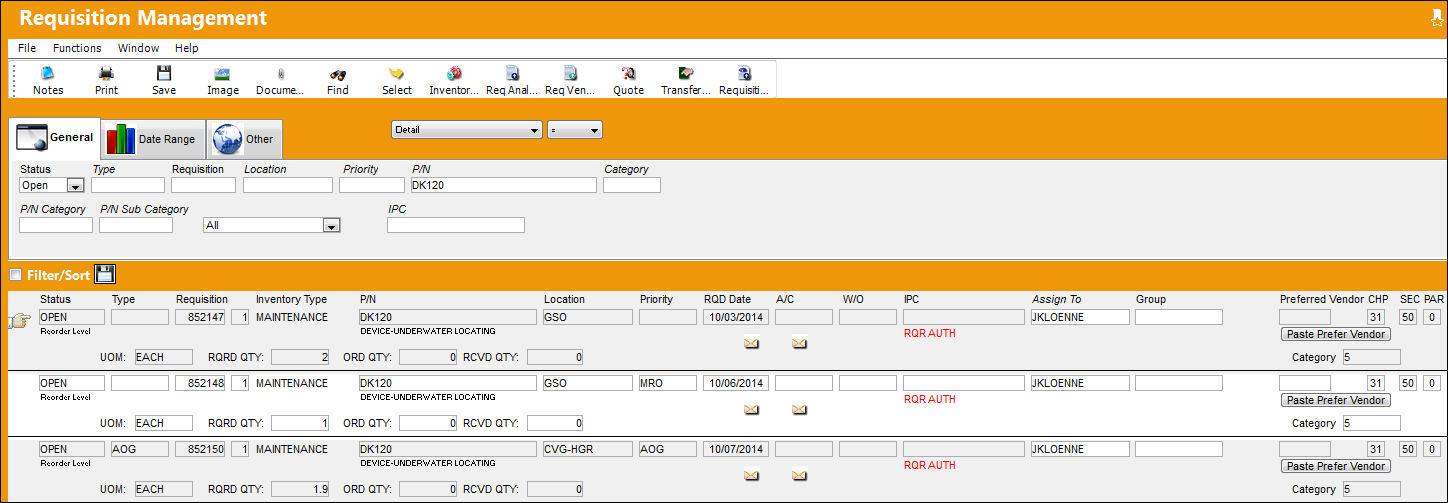
Task: Click Paste Prefer Vendor for requisition 852150
Action: [x=1335, y=466]
